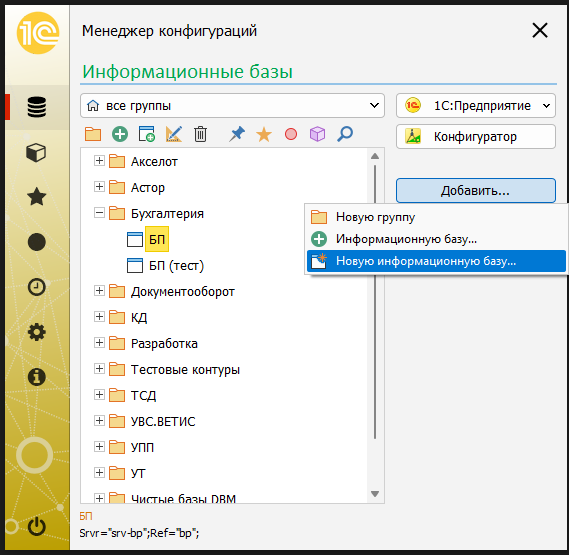
Task: Click the red circle toolbar icon
Action: point(291,134)
